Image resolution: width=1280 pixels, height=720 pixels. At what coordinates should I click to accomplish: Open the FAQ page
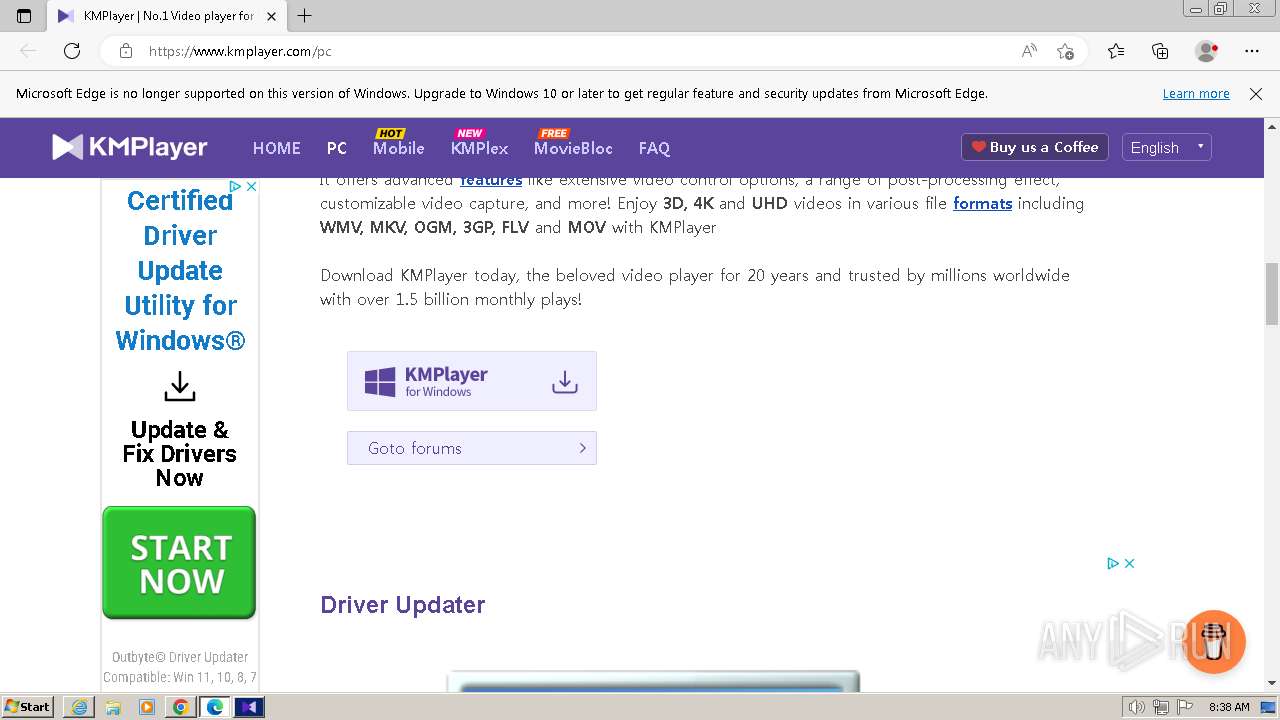(654, 148)
